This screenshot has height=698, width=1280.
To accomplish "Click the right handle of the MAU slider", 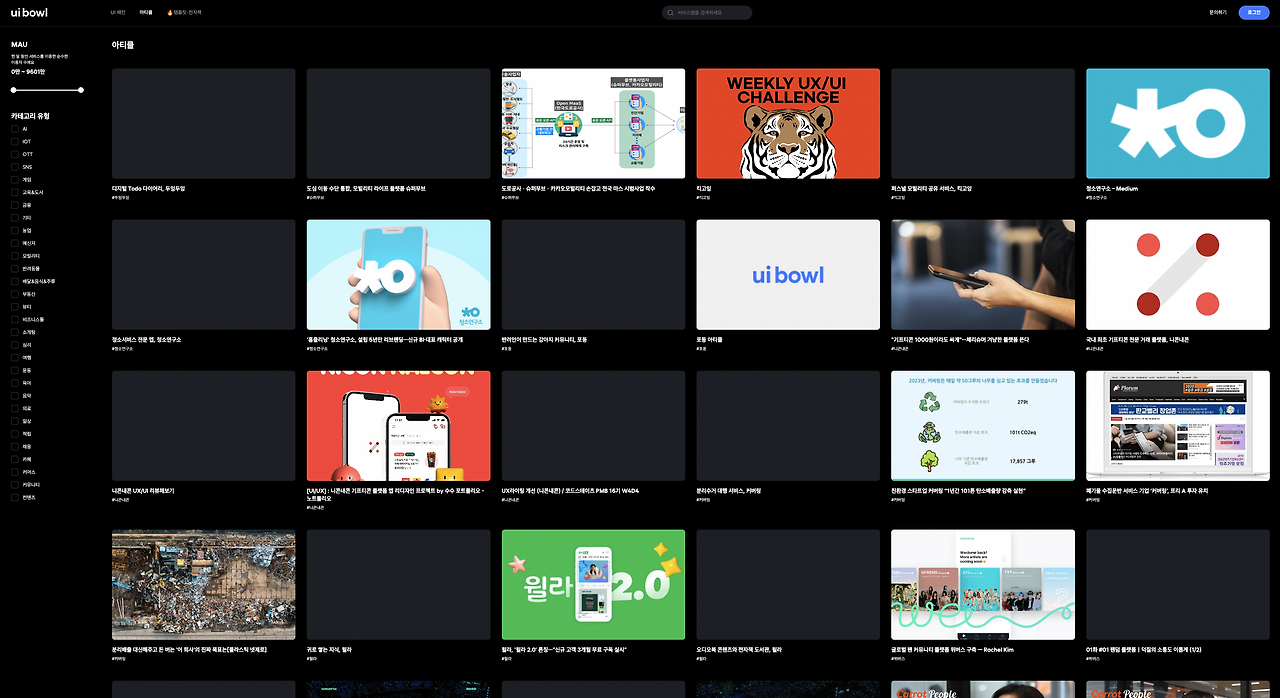I will coord(81,90).
